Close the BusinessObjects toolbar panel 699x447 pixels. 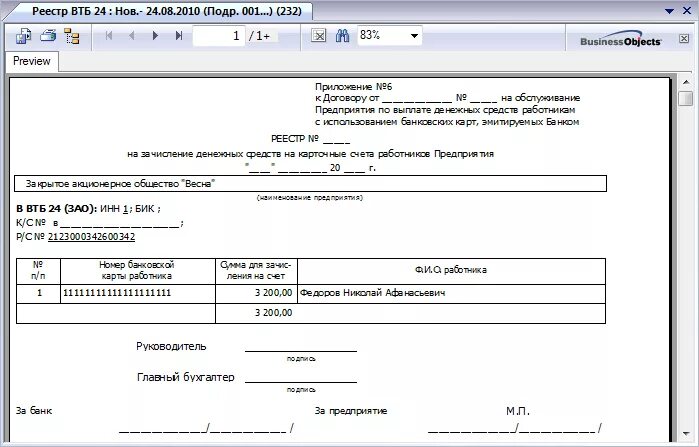[x=684, y=38]
